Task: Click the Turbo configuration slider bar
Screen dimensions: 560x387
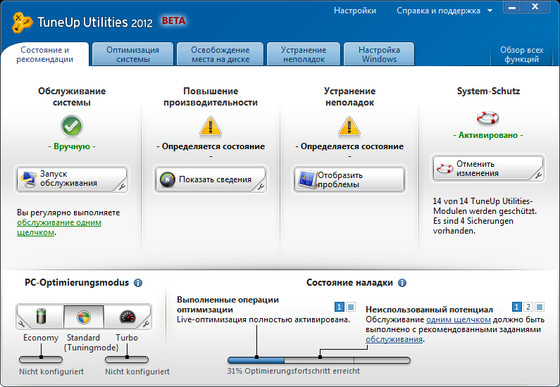Action: pyautogui.click(x=126, y=359)
